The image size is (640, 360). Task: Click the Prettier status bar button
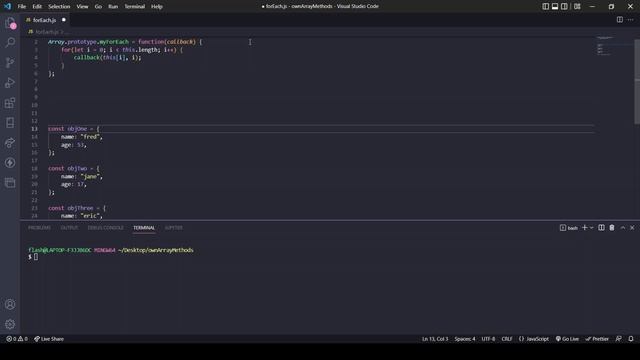(x=597, y=339)
